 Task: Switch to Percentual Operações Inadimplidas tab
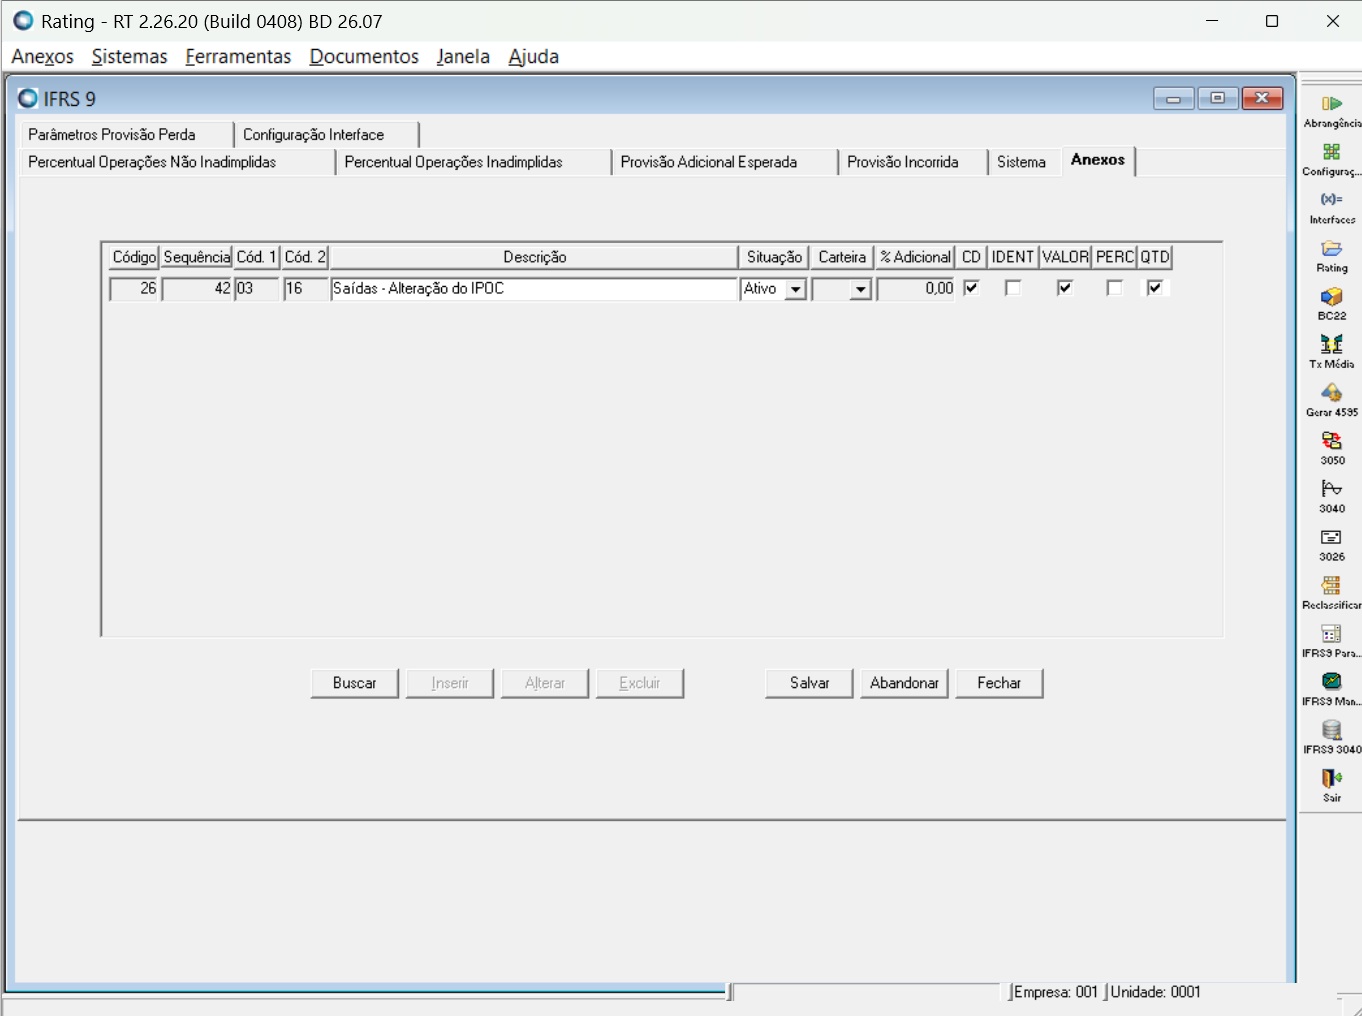coord(473,162)
